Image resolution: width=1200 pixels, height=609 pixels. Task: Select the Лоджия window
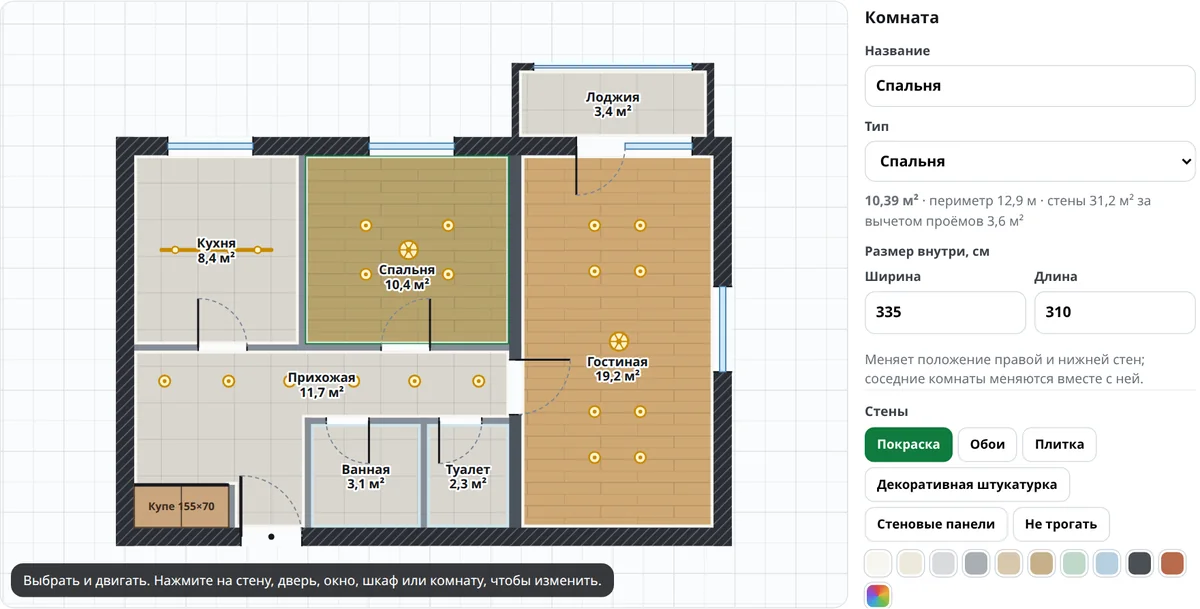point(612,67)
